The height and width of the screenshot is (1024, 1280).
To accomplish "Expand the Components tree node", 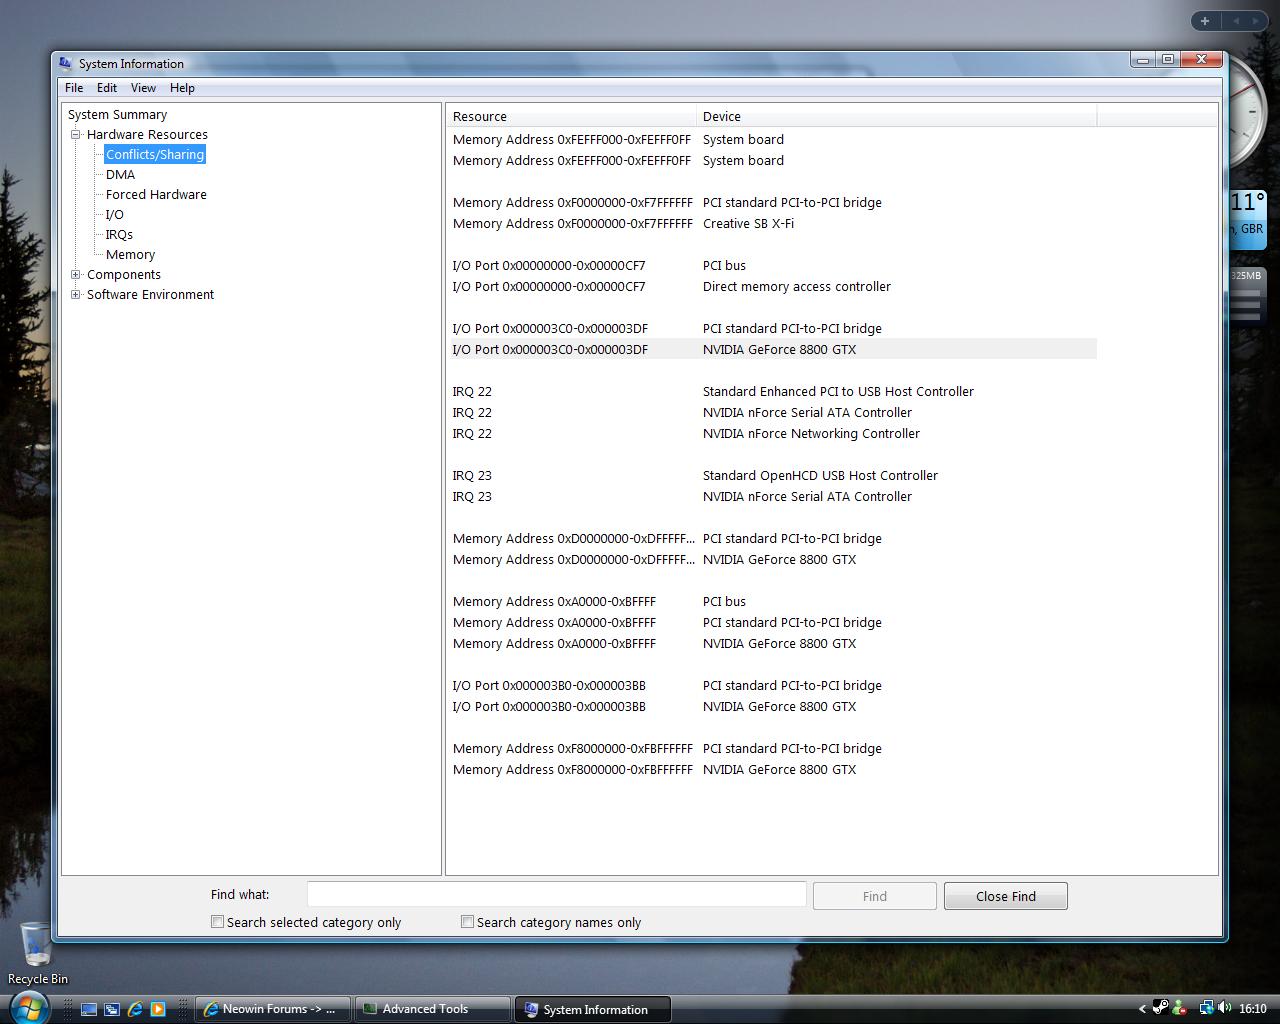I will 75,274.
